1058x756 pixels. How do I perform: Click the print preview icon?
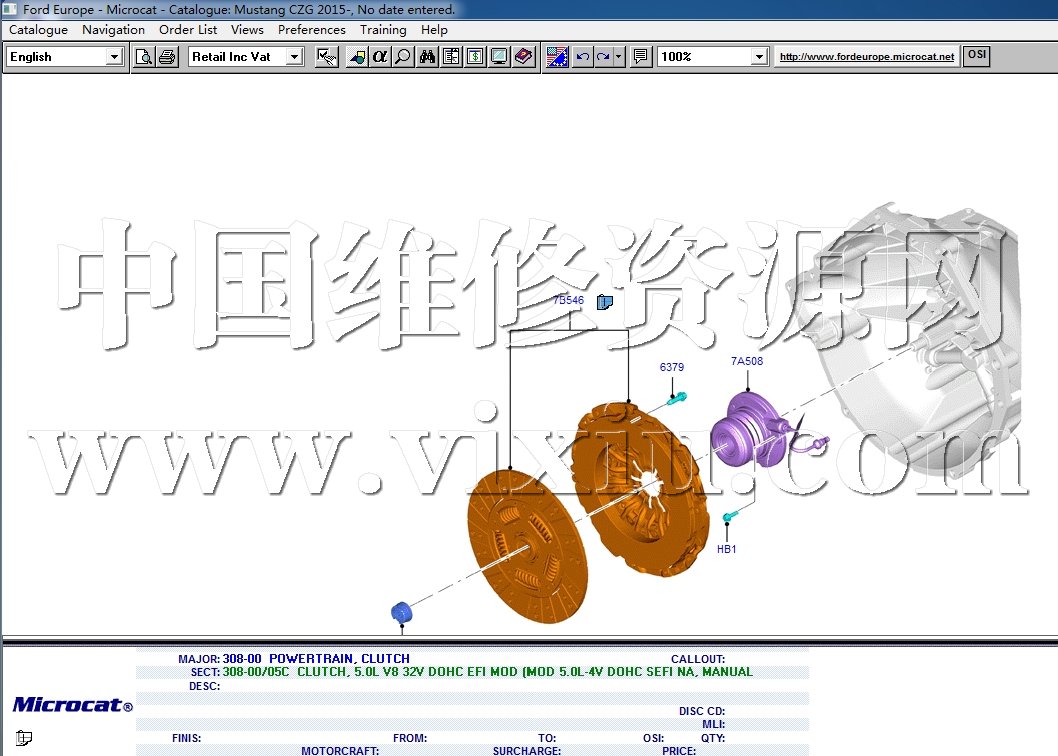point(144,57)
